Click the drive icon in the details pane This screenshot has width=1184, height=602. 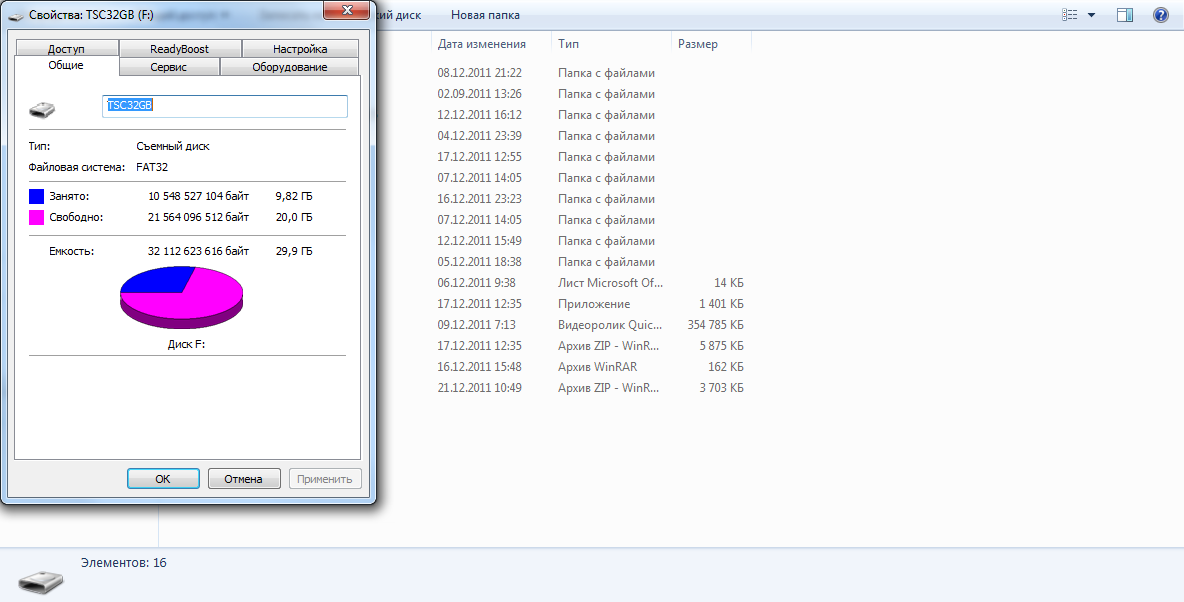pyautogui.click(x=41, y=580)
